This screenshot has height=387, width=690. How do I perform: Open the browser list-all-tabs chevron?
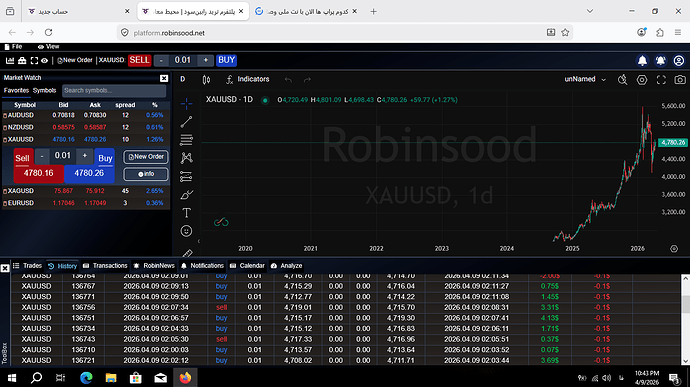click(590, 11)
